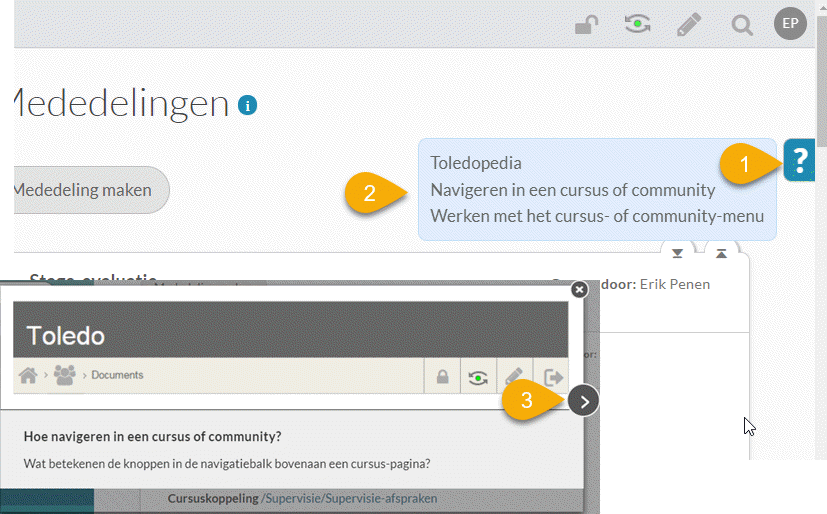The height and width of the screenshot is (514, 827).
Task: Open the Supervisie-afspraken cursuskoppeling link
Action: 349,498
